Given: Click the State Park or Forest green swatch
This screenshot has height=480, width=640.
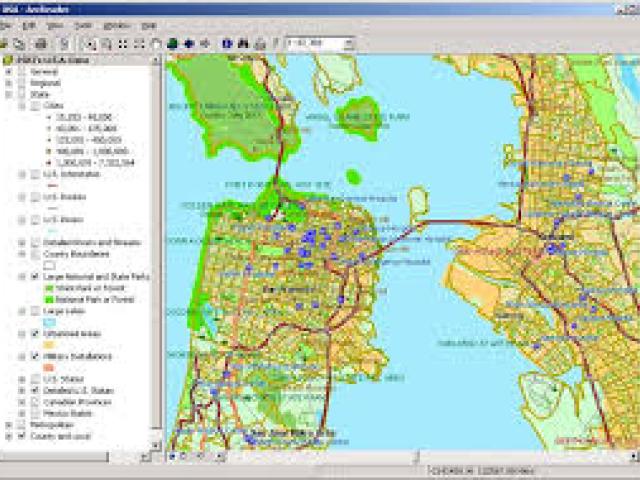Looking at the screenshot, I should point(49,288).
